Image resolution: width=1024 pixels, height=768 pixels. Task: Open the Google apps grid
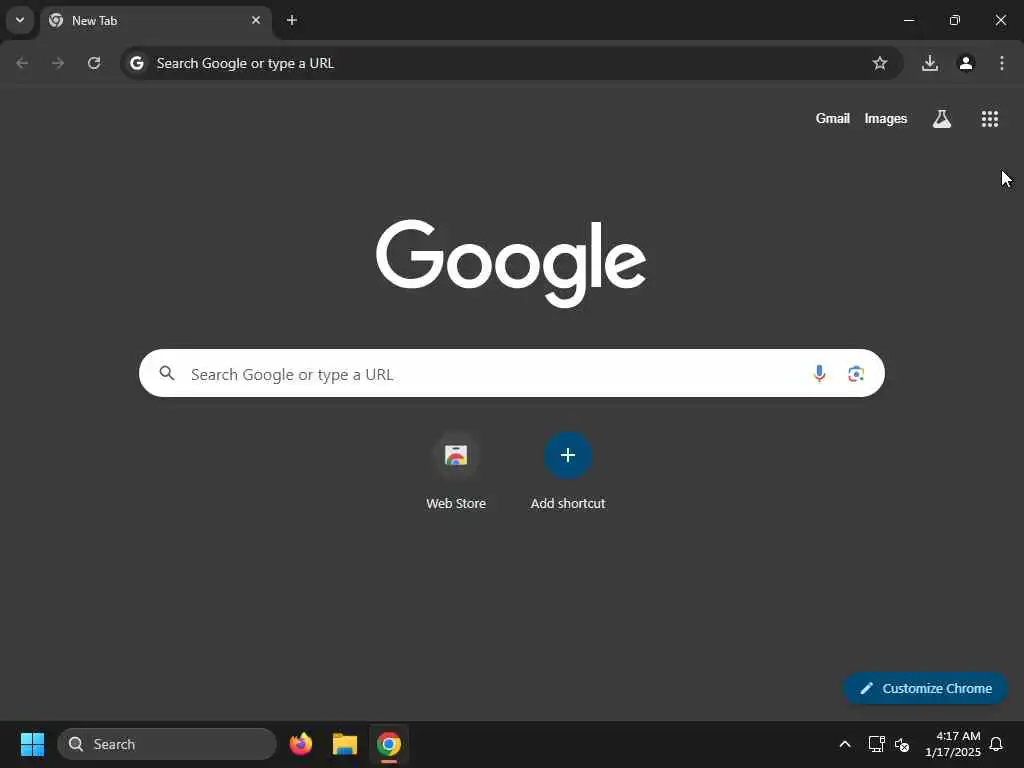(989, 119)
